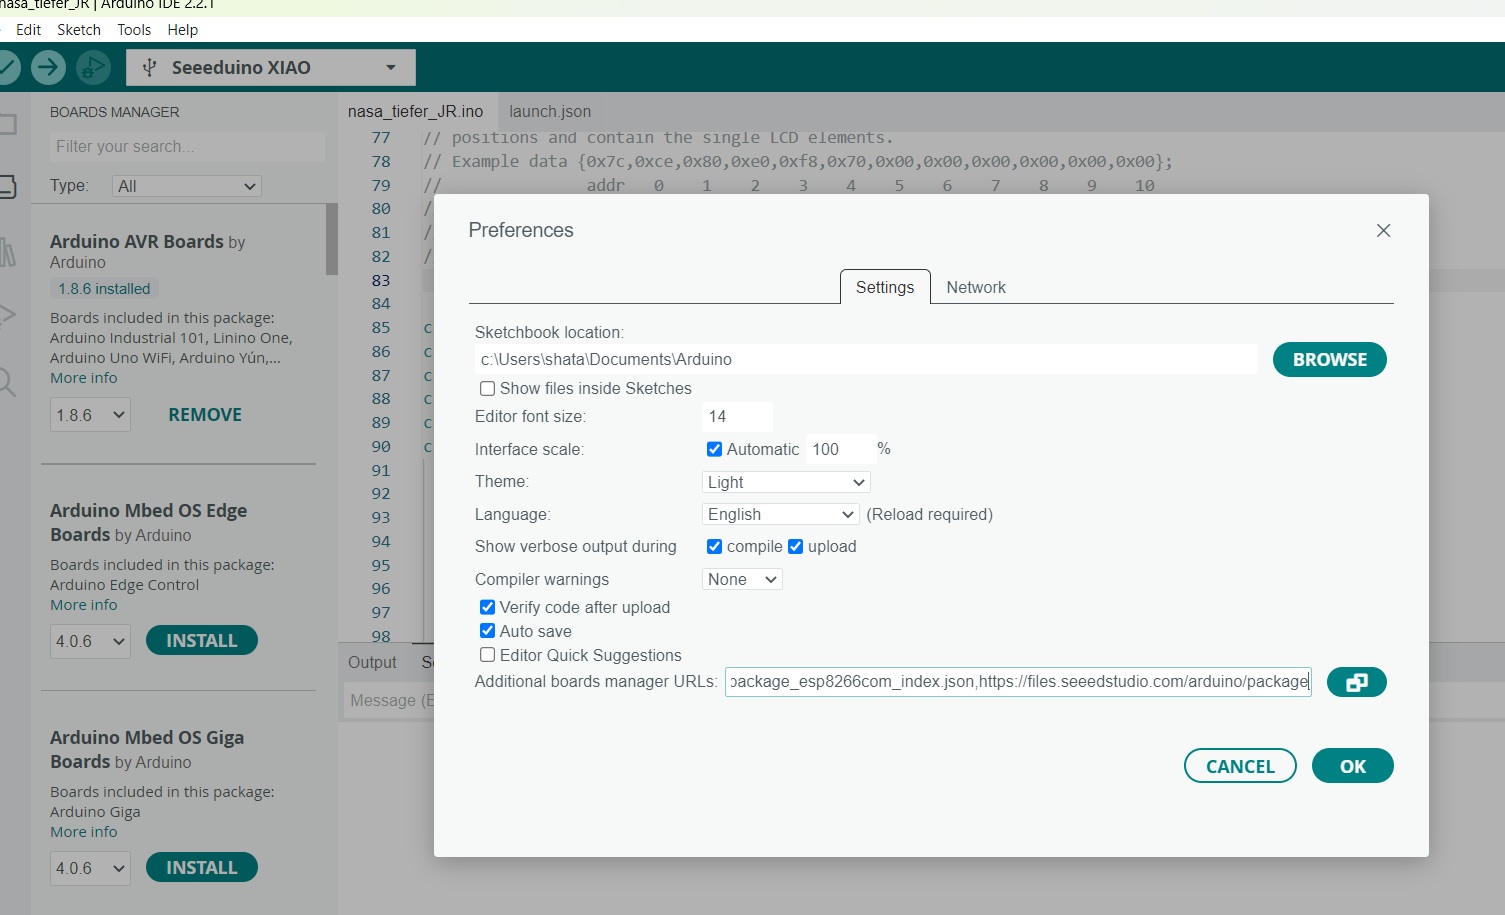Click the Upload arrow icon
Image resolution: width=1505 pixels, height=915 pixels.
[48, 67]
